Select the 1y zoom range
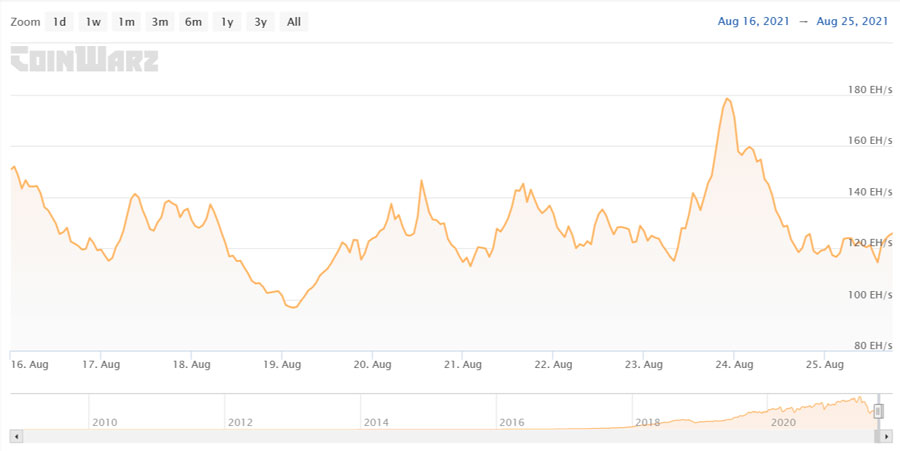900x451 pixels. click(x=227, y=22)
